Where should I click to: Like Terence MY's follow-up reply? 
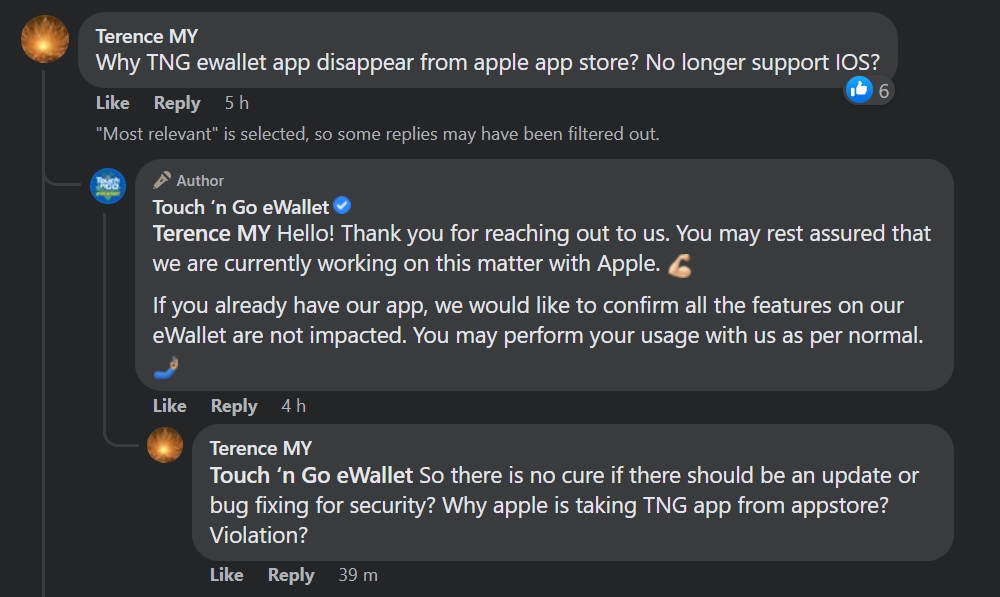pyautogui.click(x=226, y=575)
